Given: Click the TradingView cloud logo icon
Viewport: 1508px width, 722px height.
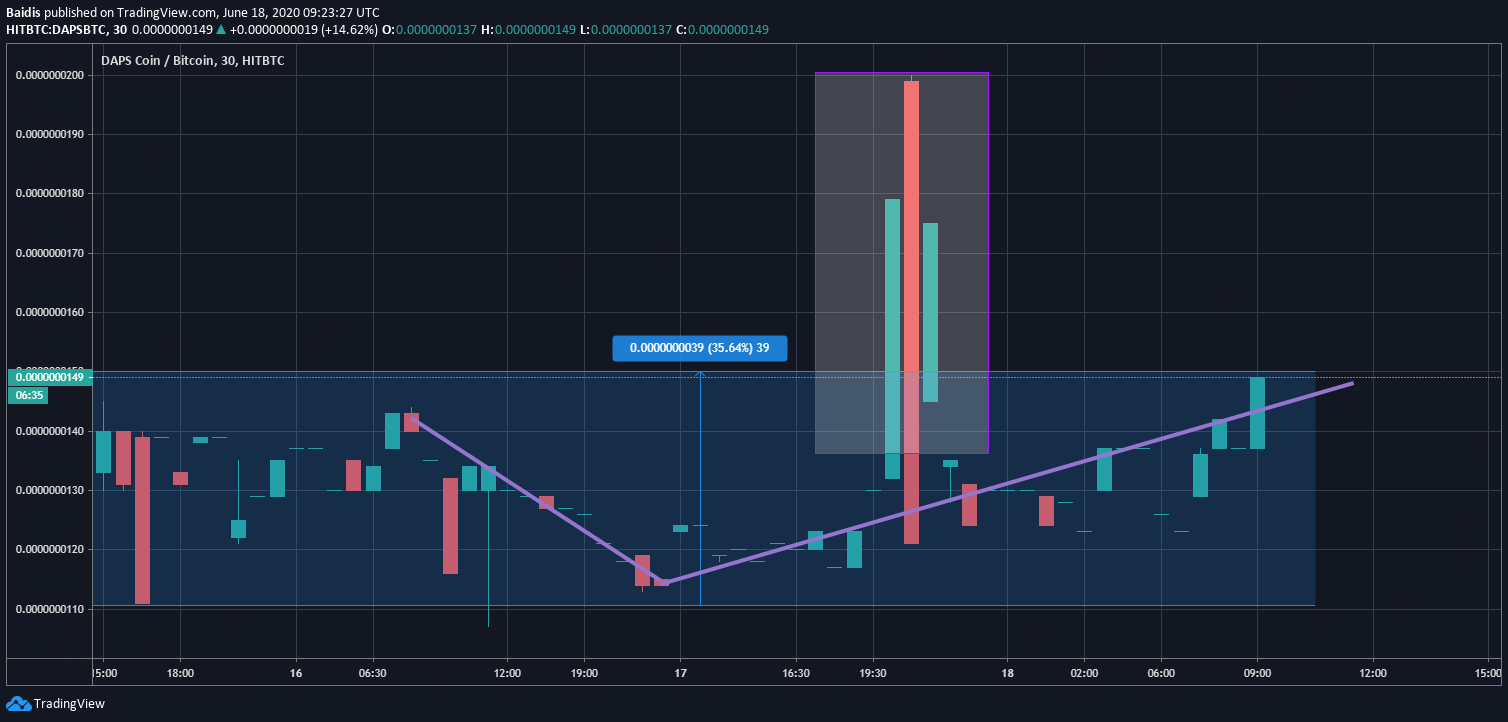Looking at the screenshot, I should pyautogui.click(x=18, y=704).
